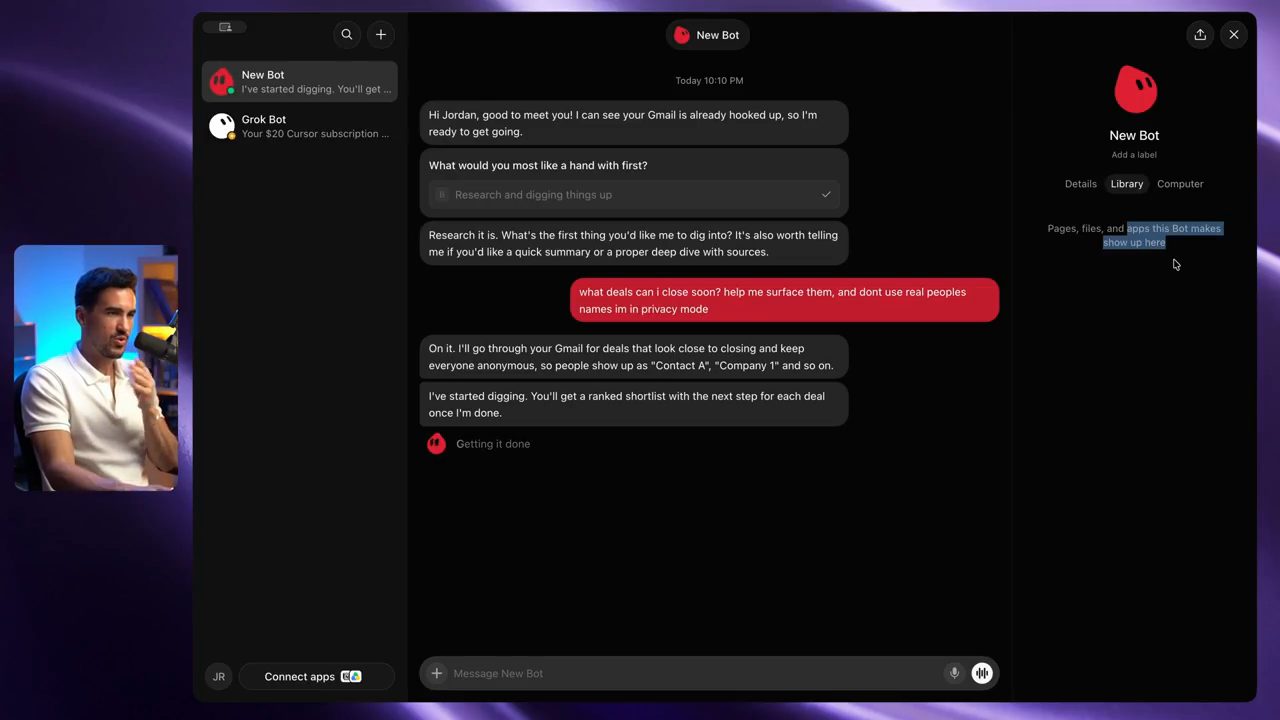Open the Computer tab

point(1180,184)
